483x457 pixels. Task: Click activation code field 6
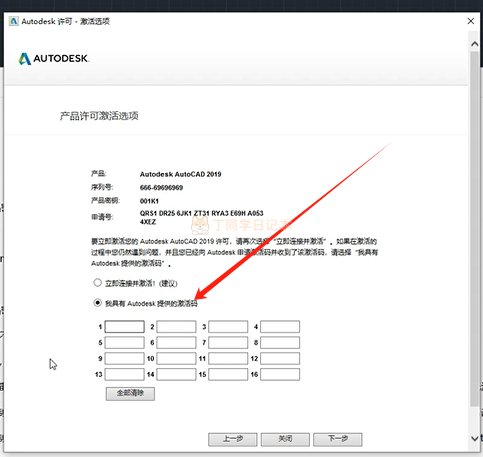(x=176, y=343)
